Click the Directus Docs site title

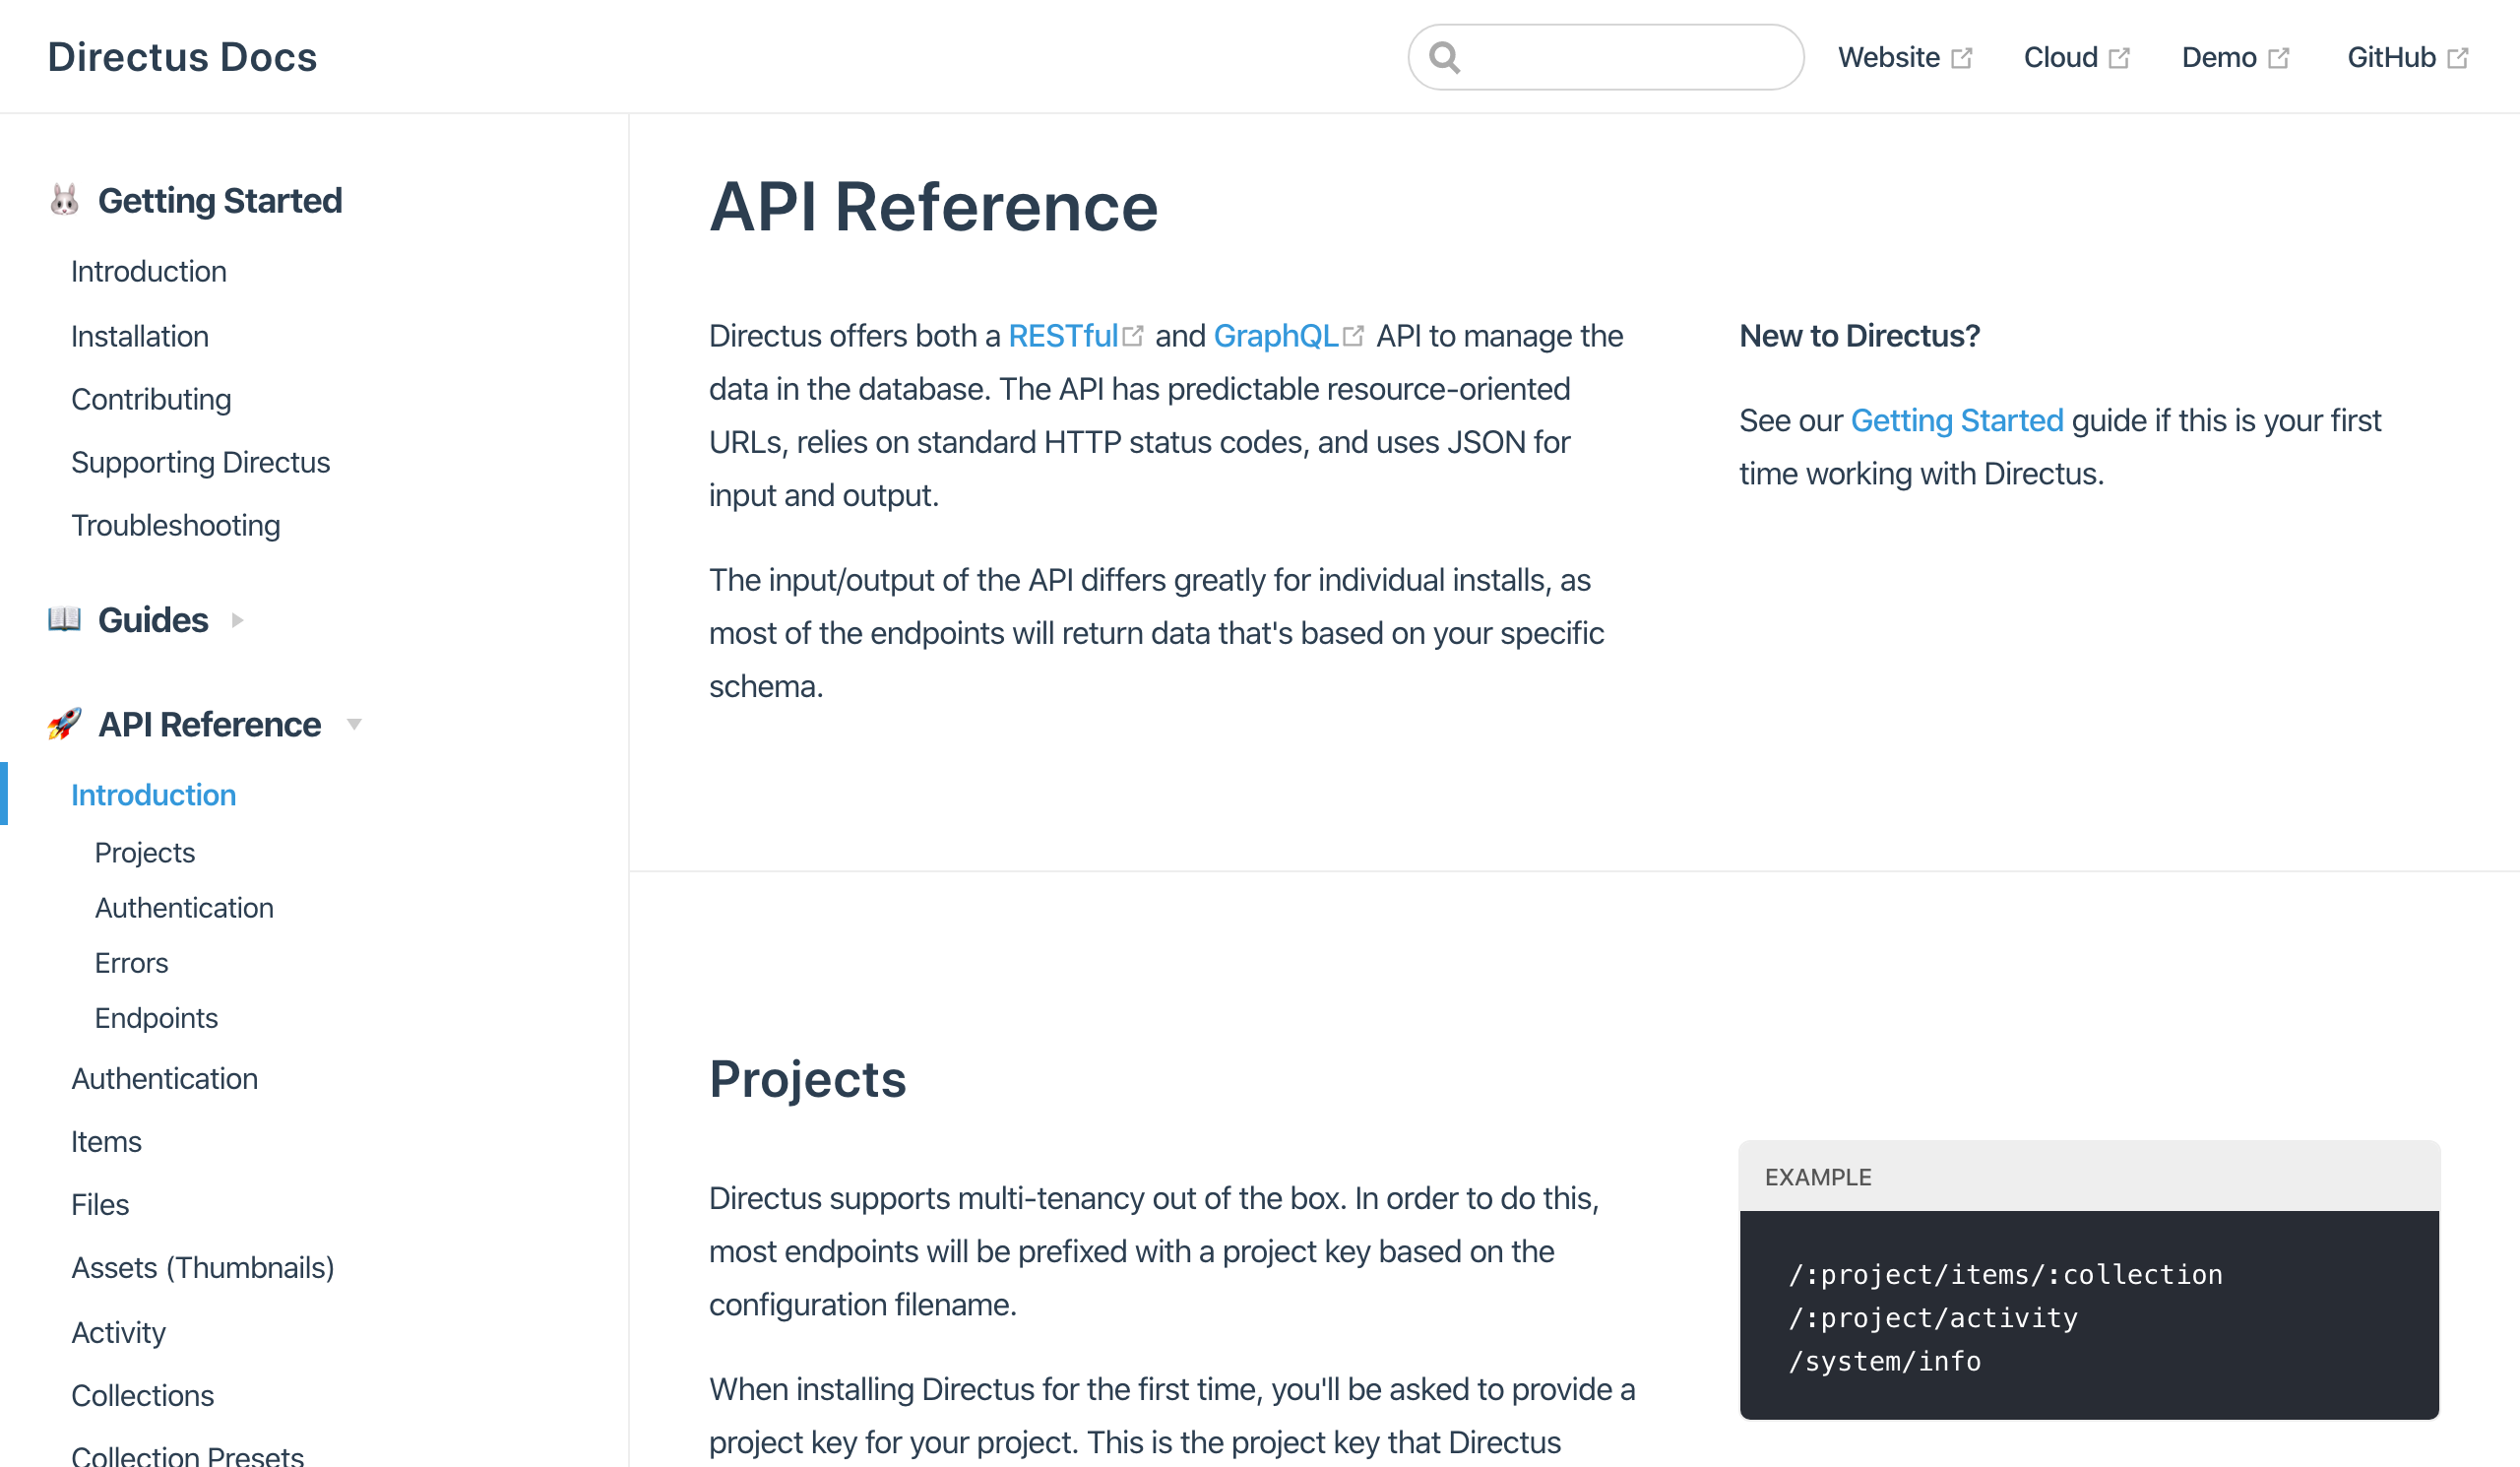(182, 57)
